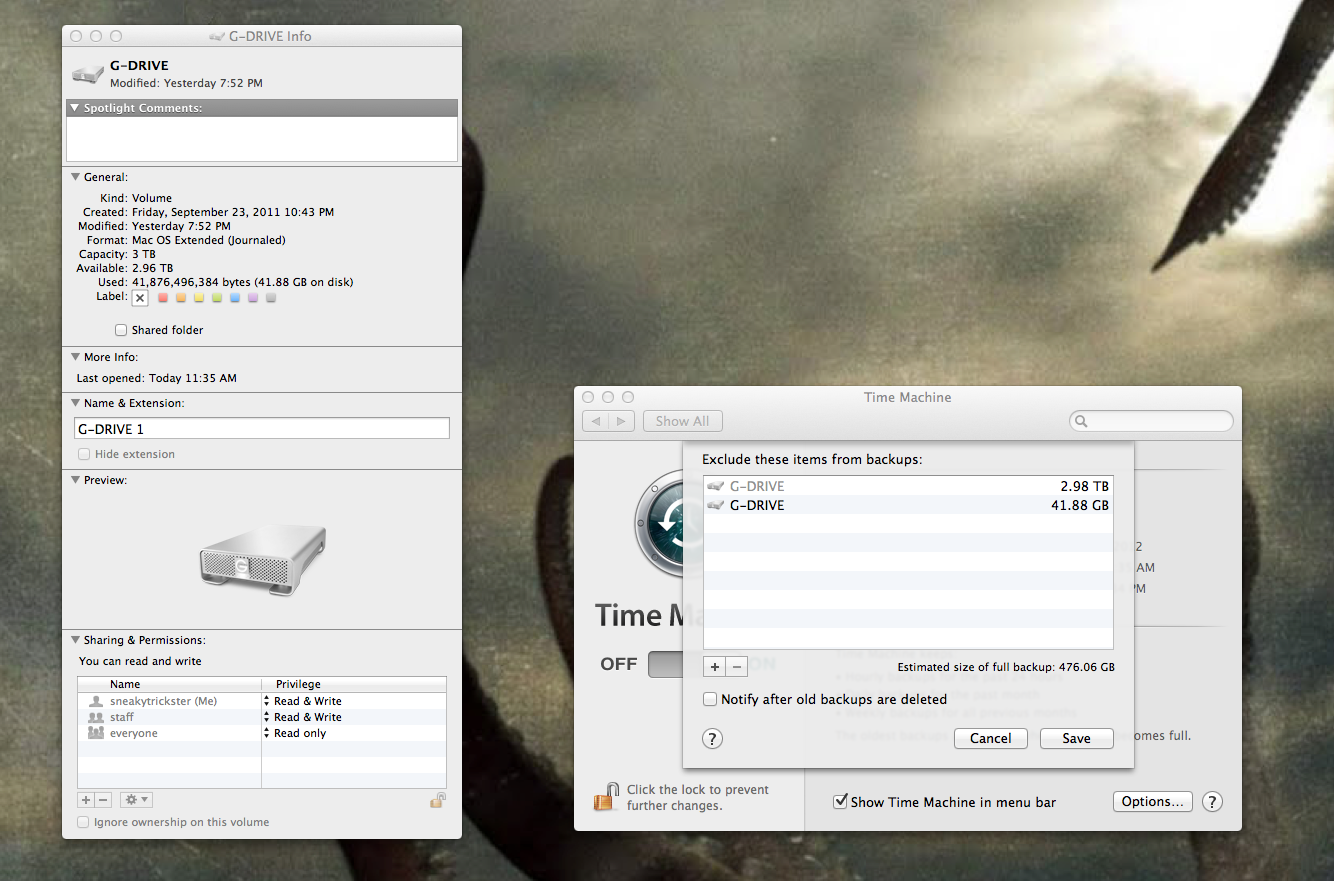The height and width of the screenshot is (881, 1334).
Task: Remove the selected item from the exclude list
Action: pos(737,666)
